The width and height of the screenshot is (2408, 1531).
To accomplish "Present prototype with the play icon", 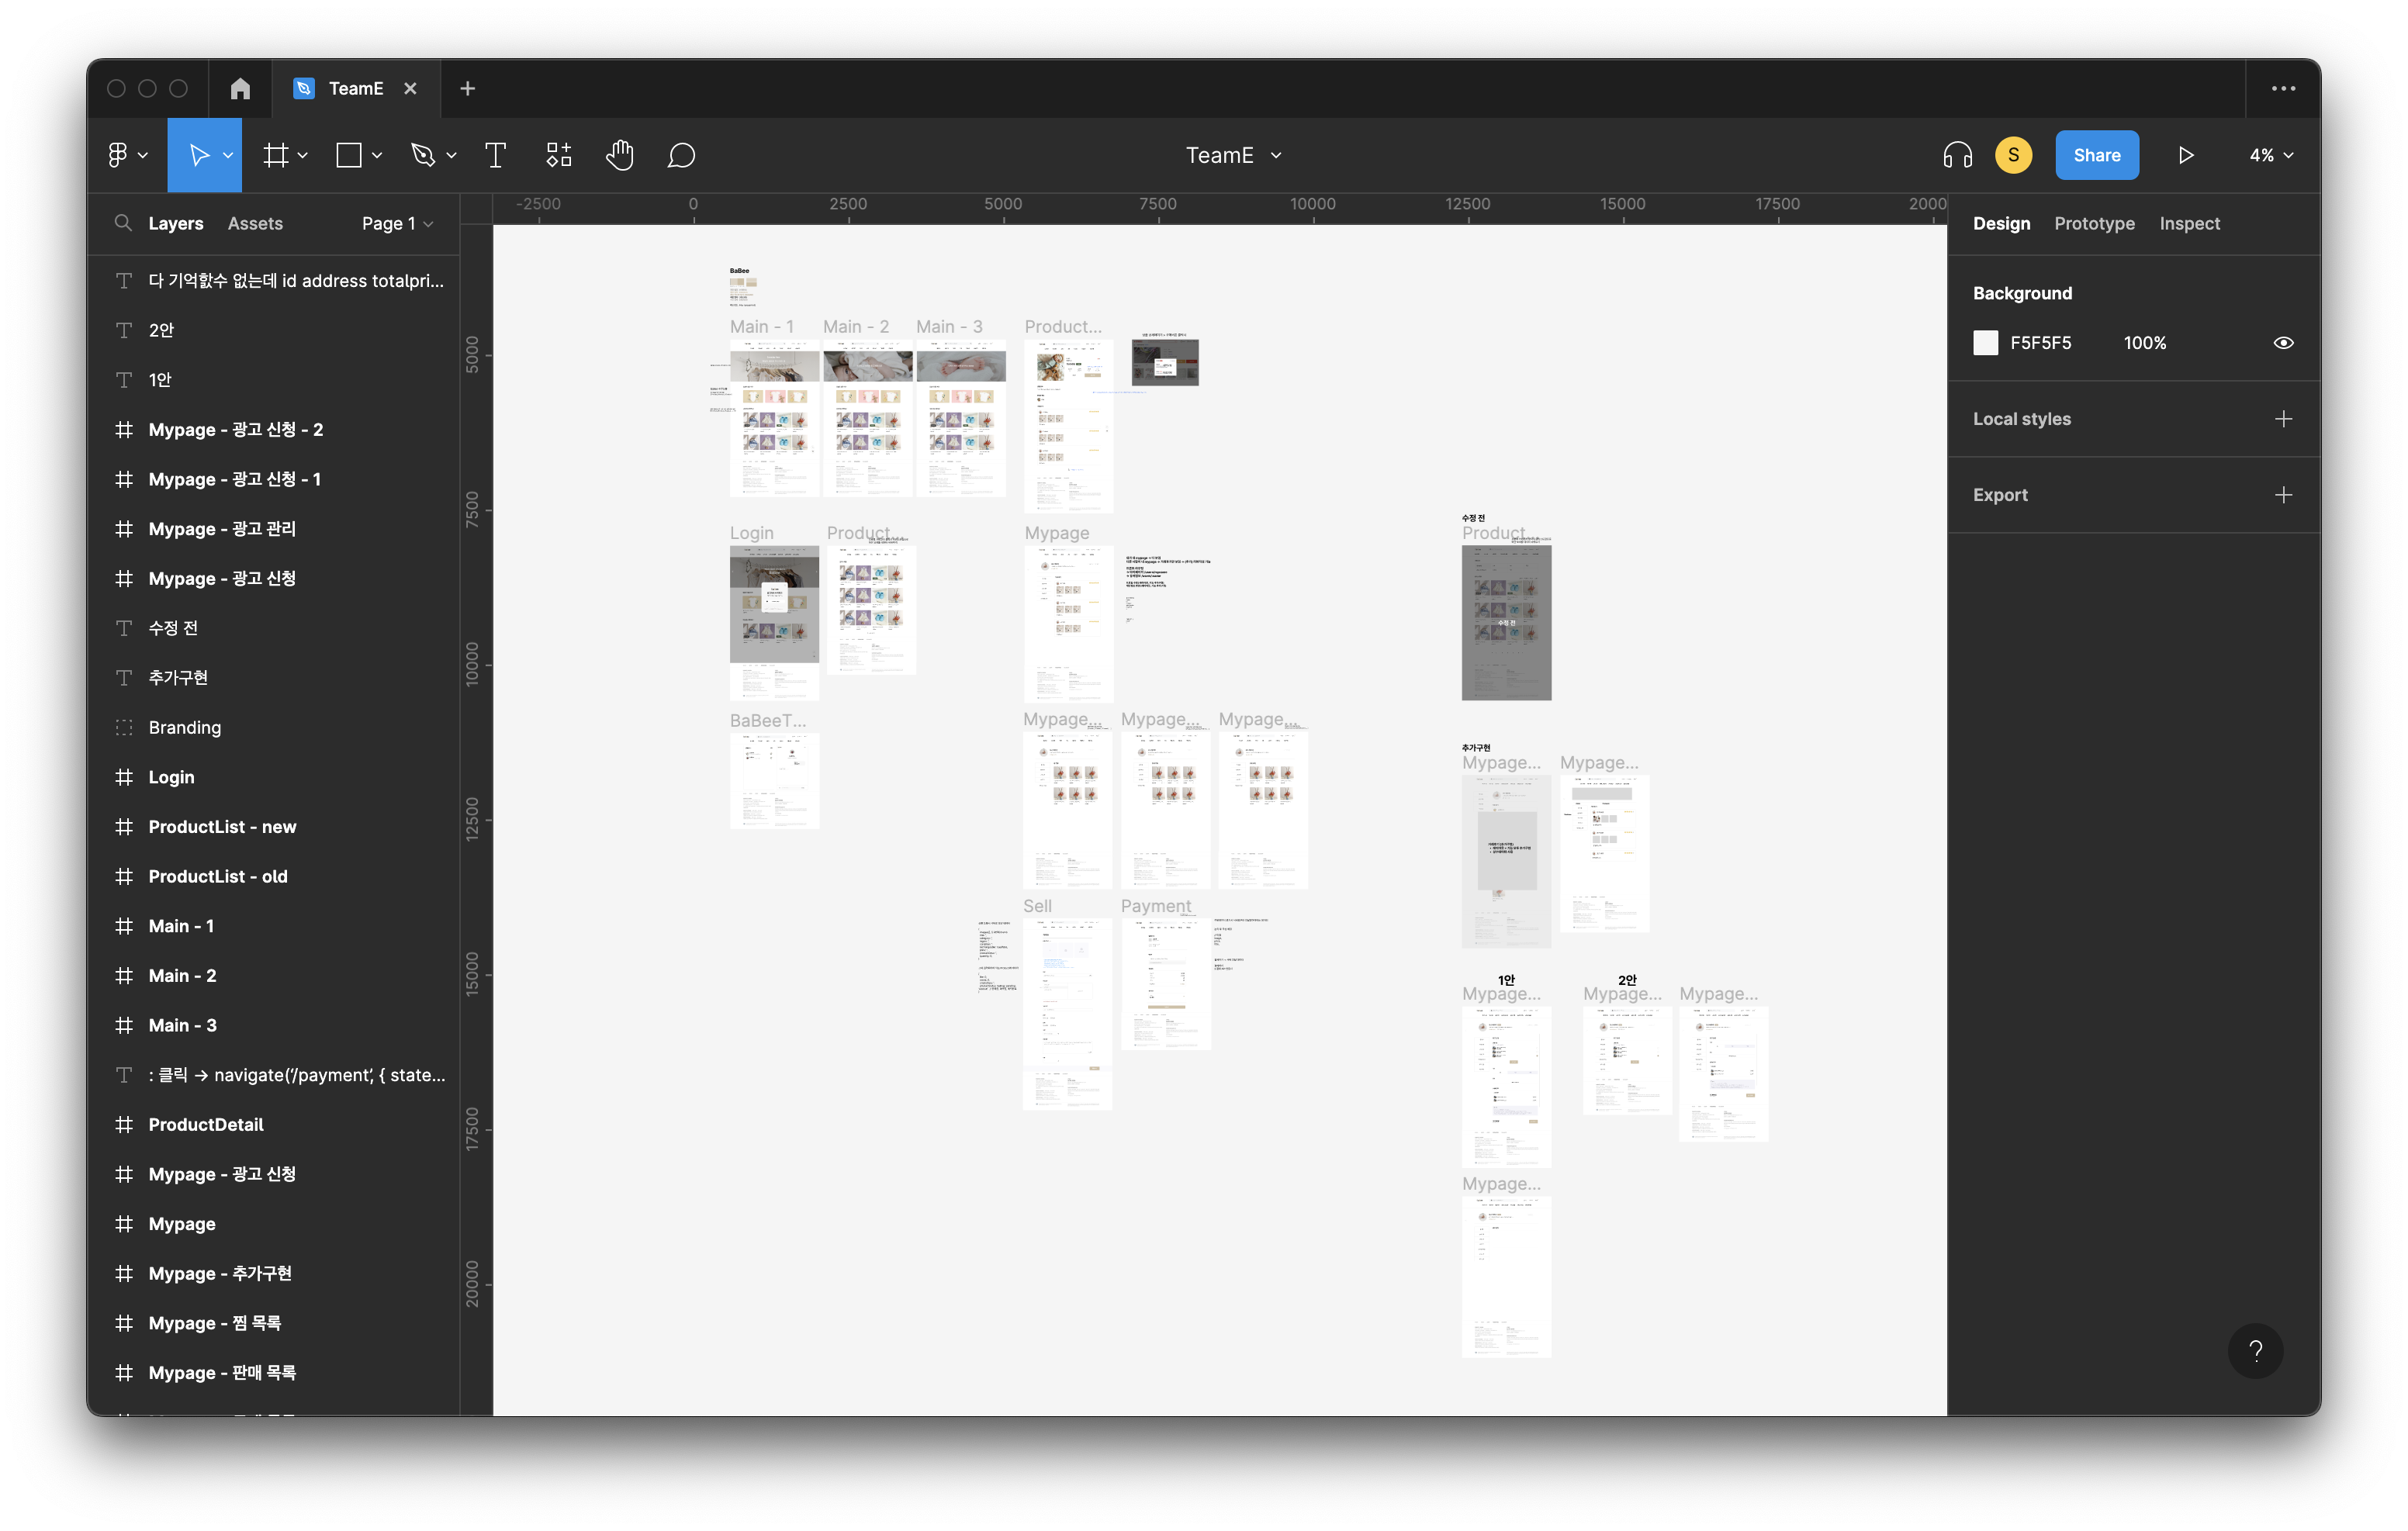I will [2186, 155].
